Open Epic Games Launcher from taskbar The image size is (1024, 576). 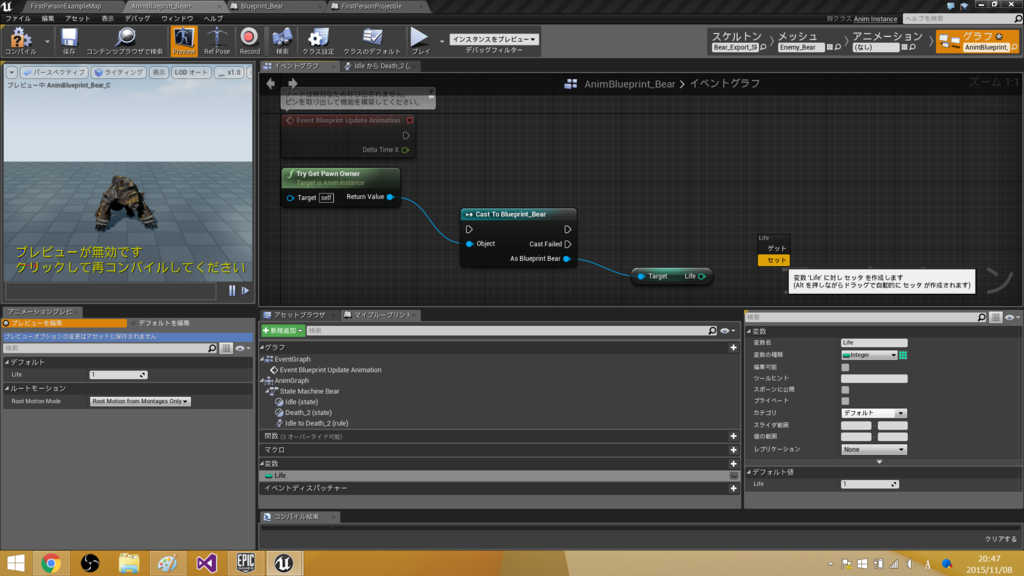pyautogui.click(x=246, y=563)
